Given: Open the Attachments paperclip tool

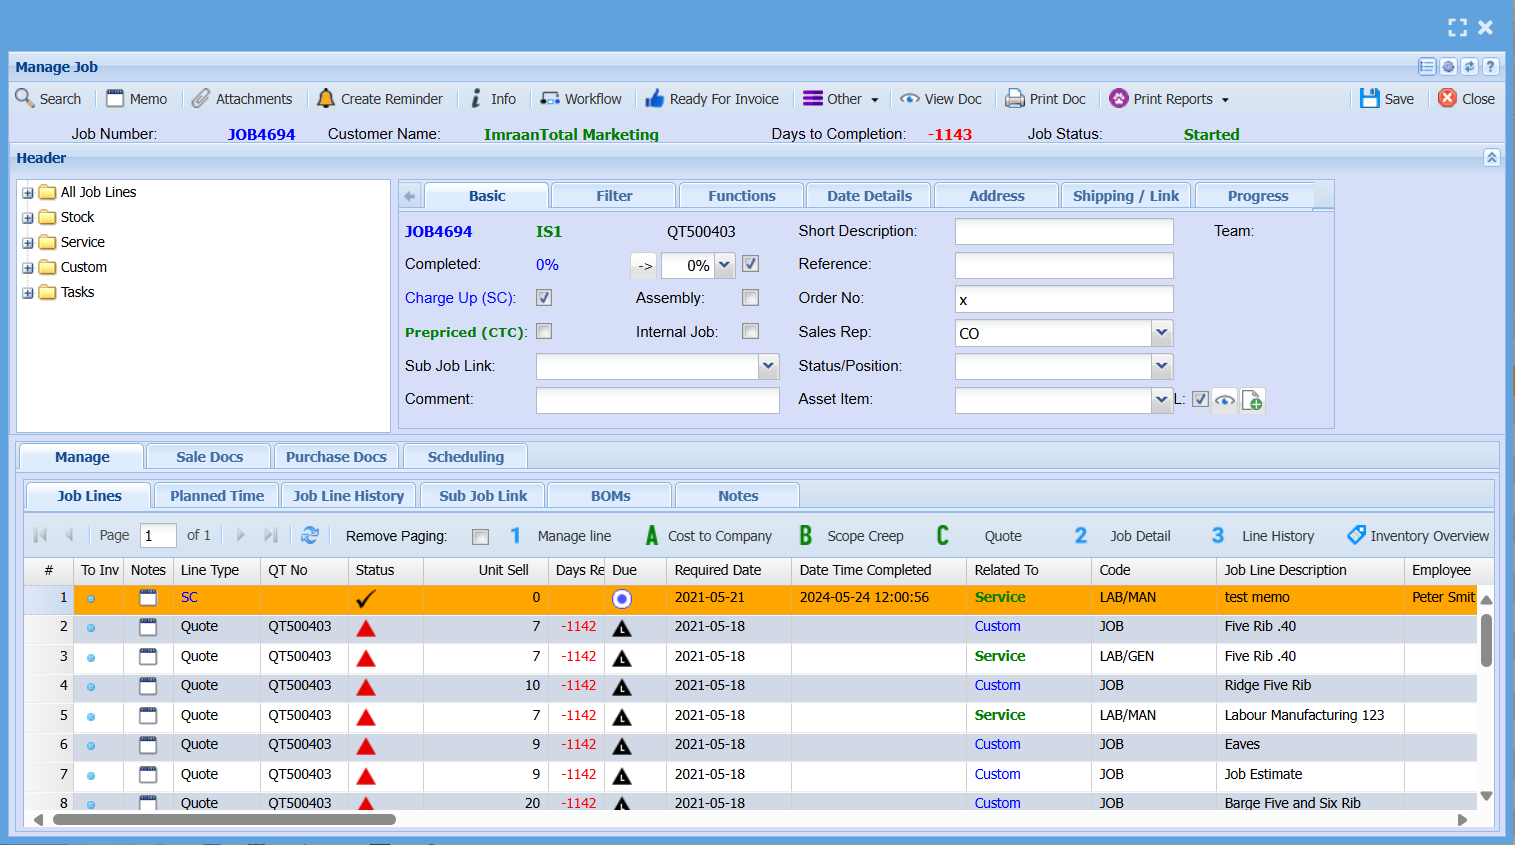Looking at the screenshot, I should [201, 98].
